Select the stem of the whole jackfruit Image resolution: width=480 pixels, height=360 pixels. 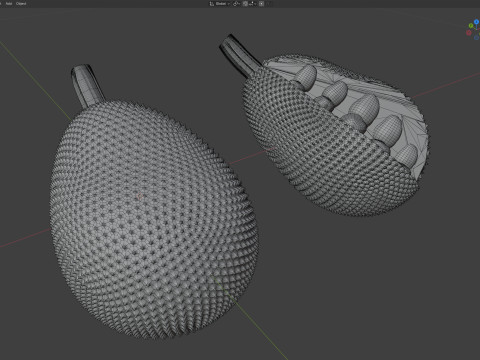87,85
